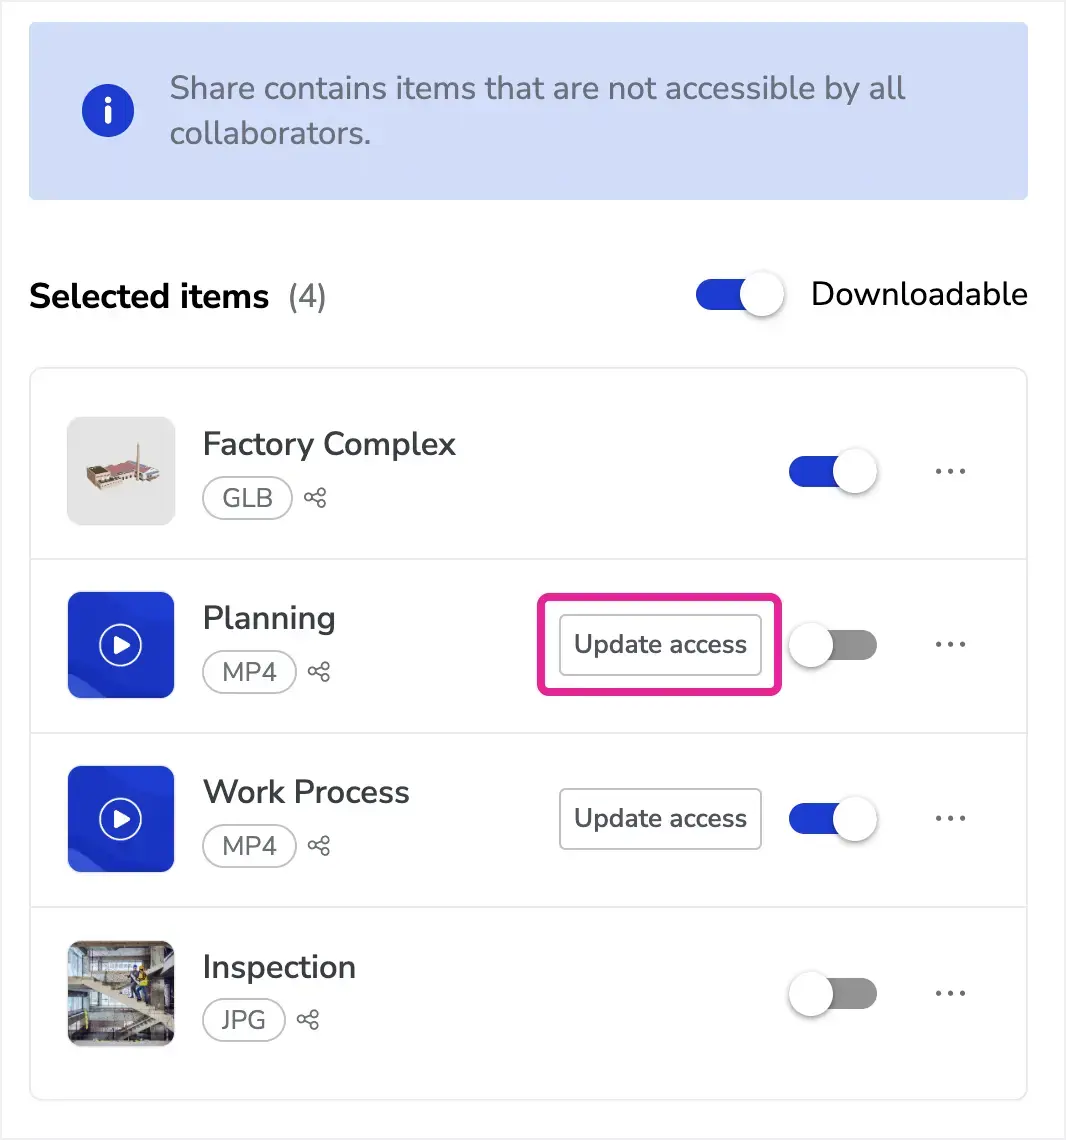
Task: Open more options menu for Work Process
Action: [x=950, y=818]
